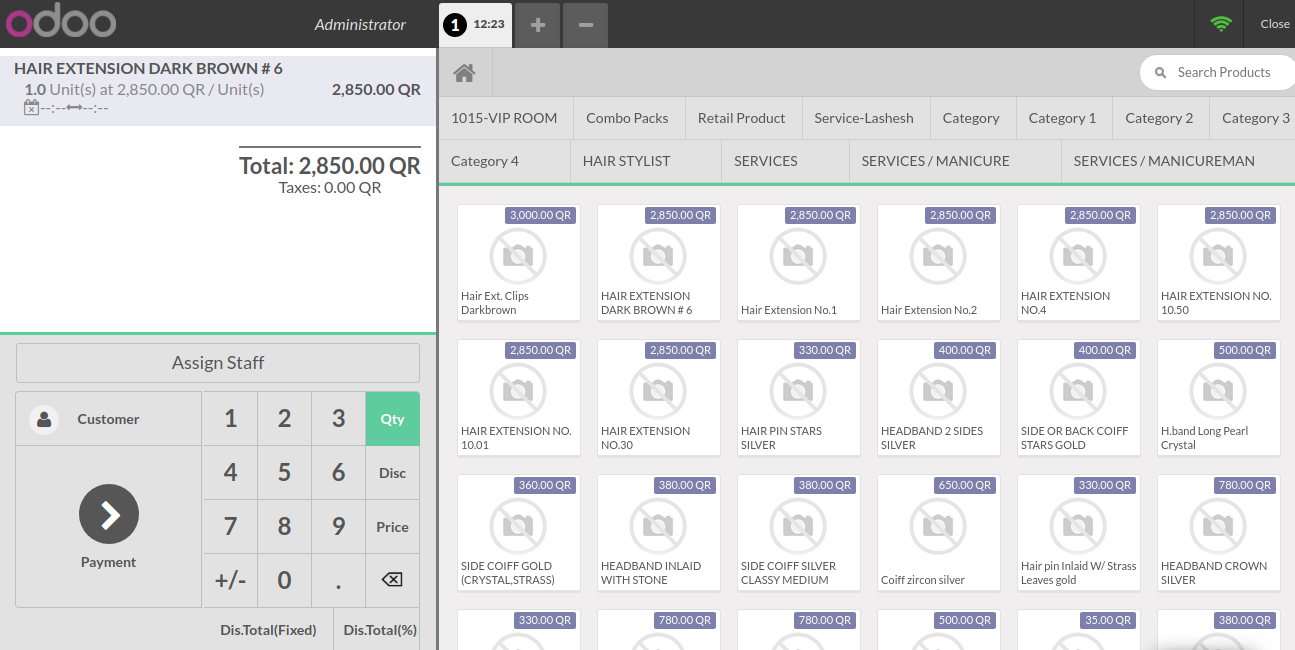Add HEADBAND INLAID WITH STONE product

(659, 533)
